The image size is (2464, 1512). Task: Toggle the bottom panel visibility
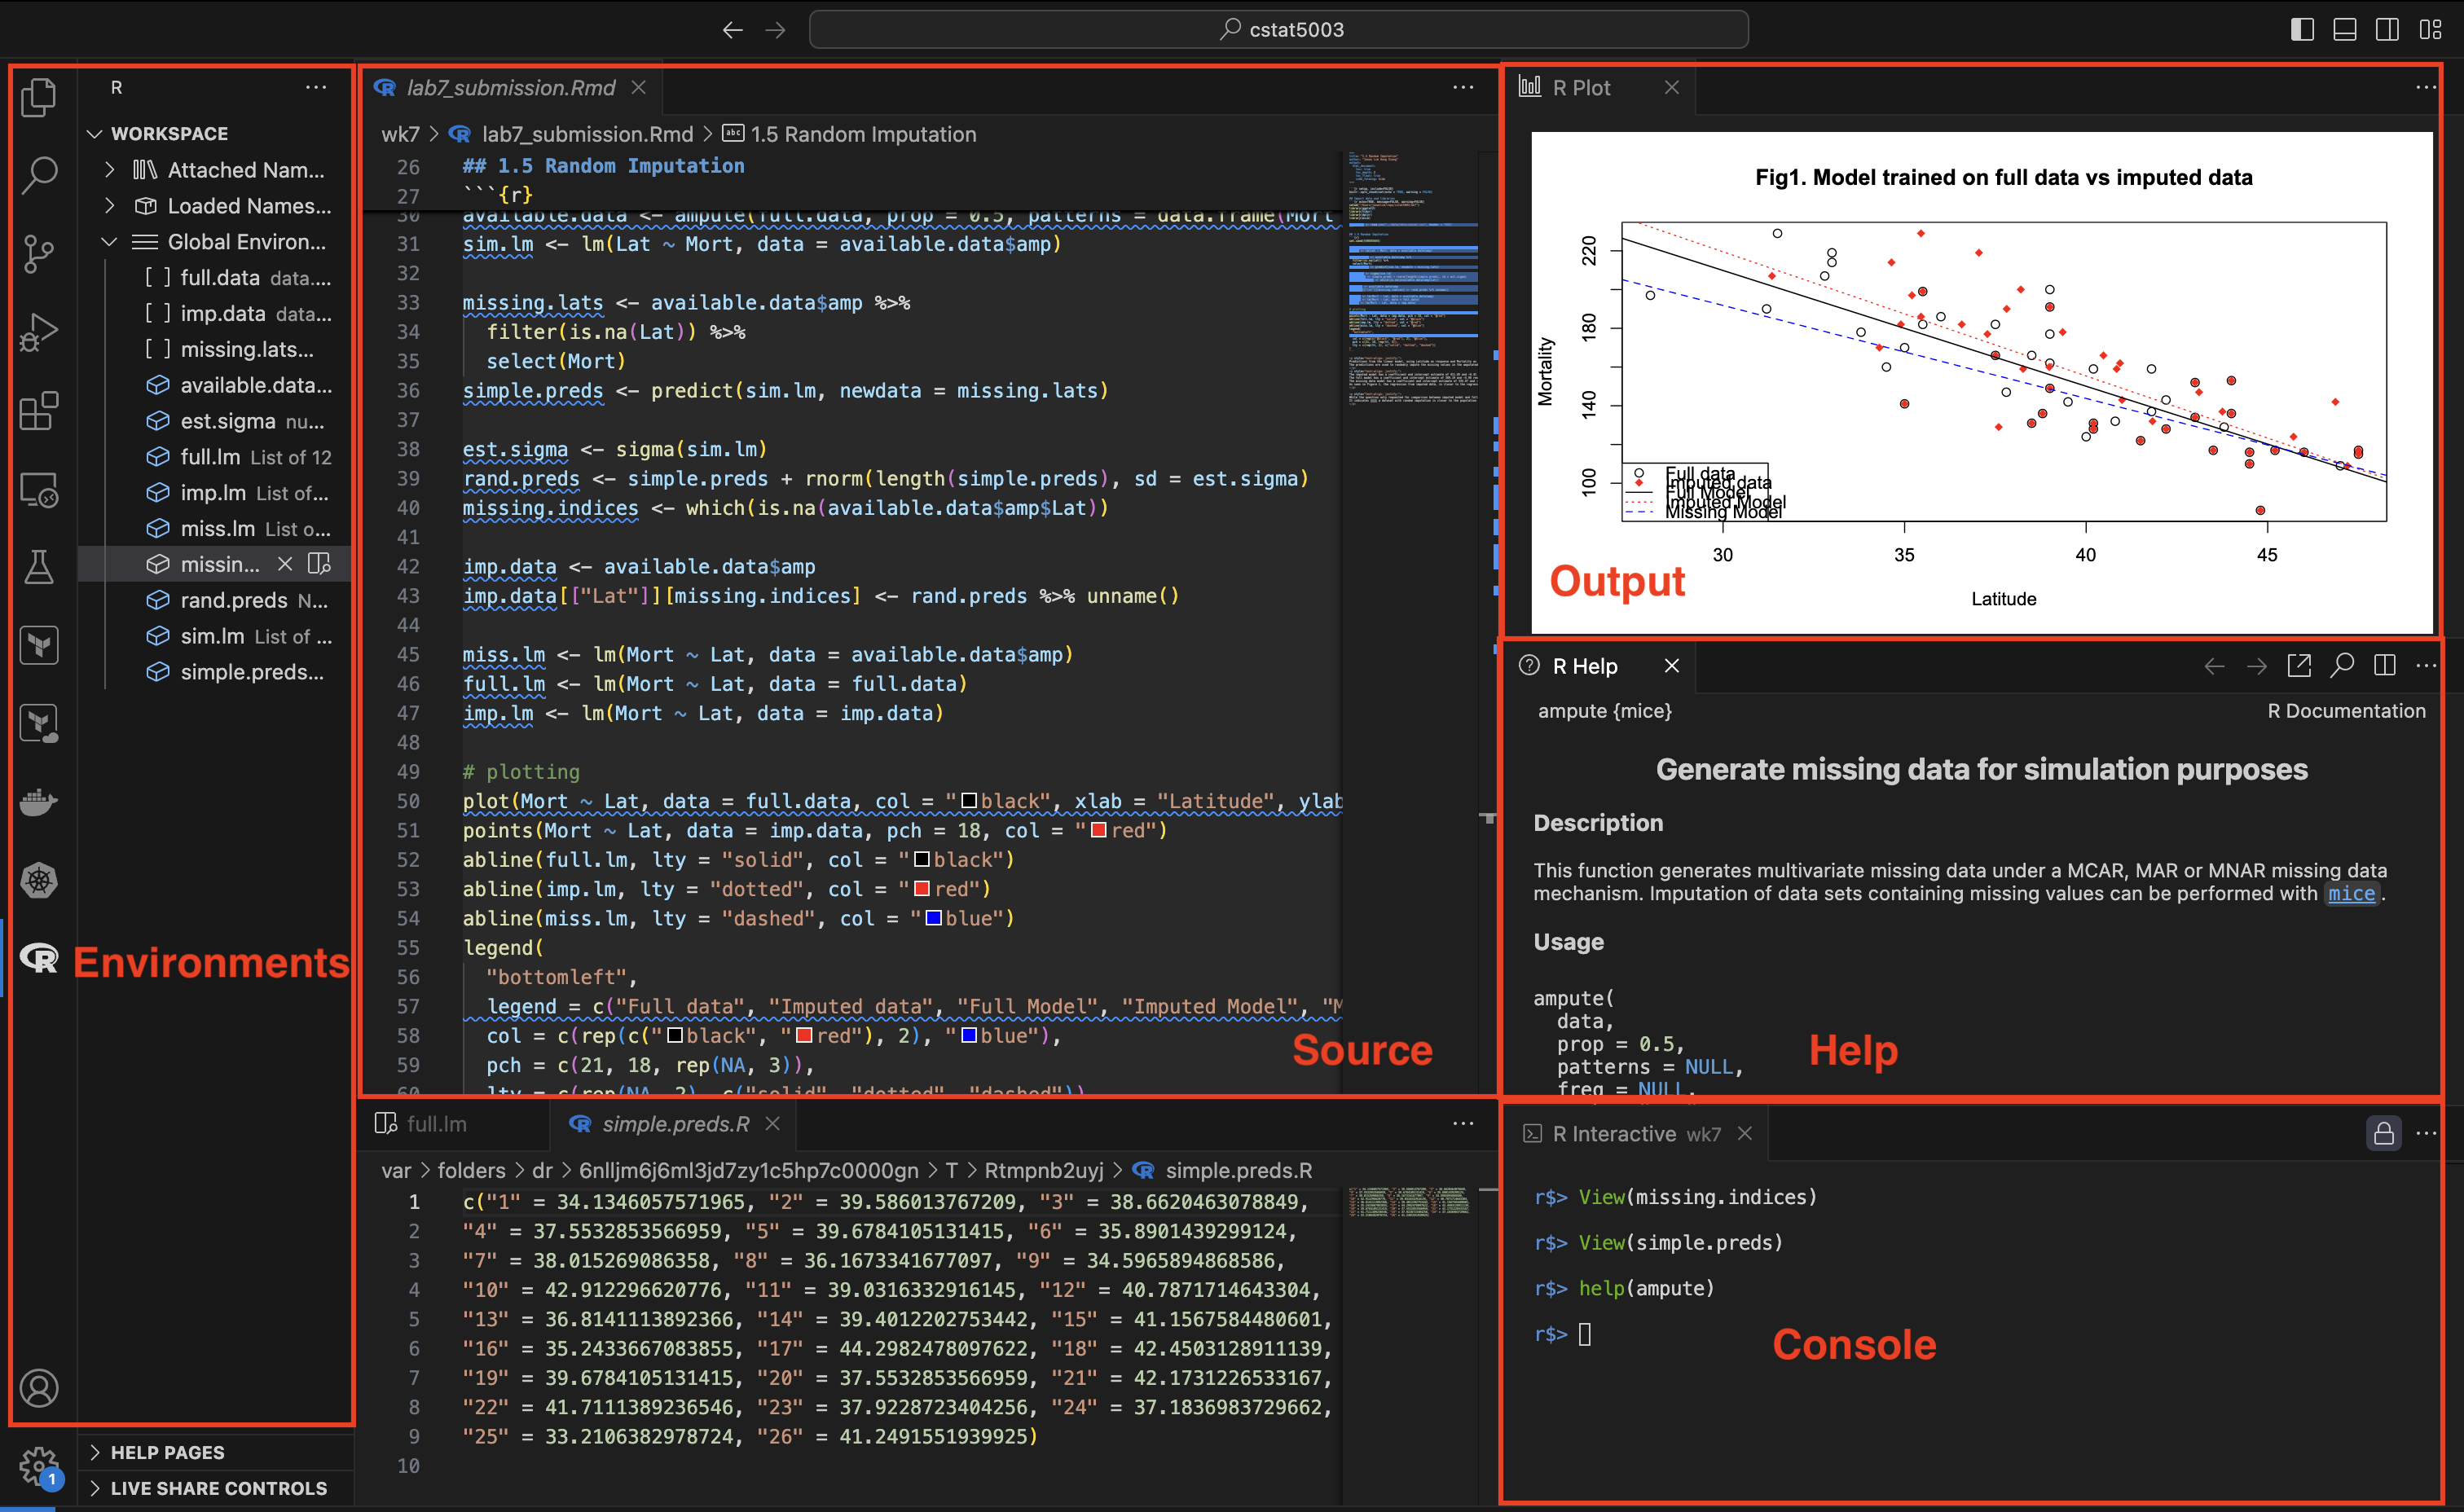point(2345,29)
